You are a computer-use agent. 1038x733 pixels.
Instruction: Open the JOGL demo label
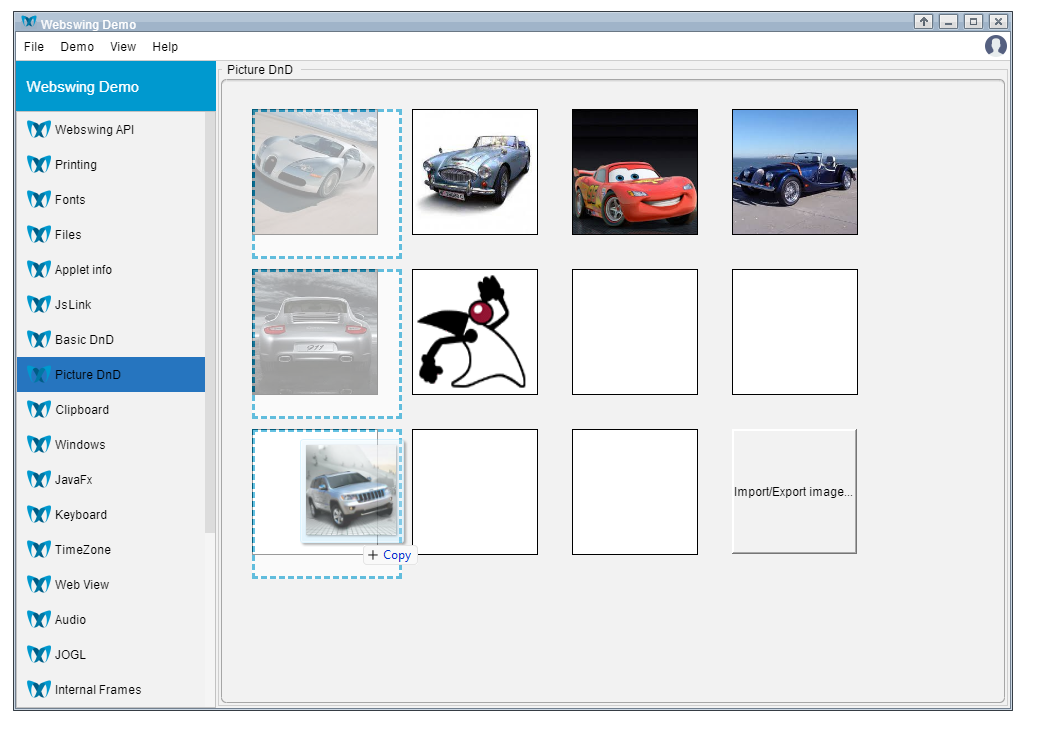(x=70, y=656)
